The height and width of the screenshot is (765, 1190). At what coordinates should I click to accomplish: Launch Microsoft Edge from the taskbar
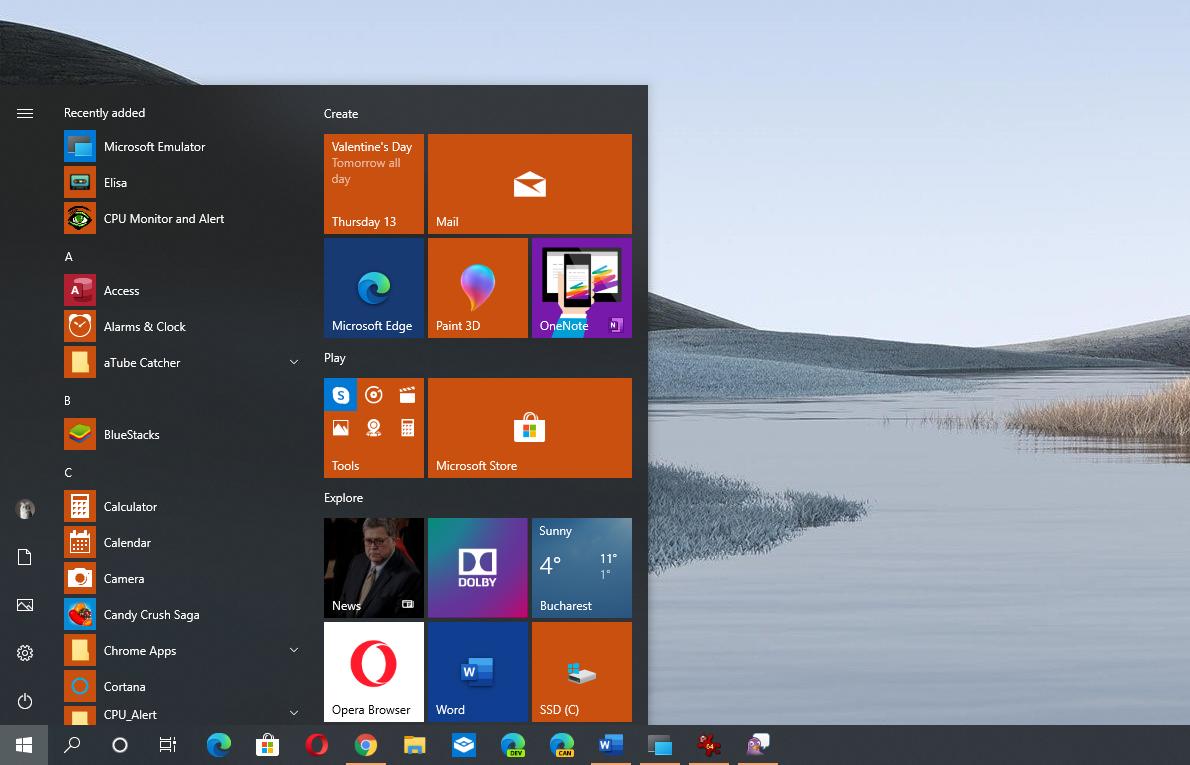pyautogui.click(x=219, y=745)
